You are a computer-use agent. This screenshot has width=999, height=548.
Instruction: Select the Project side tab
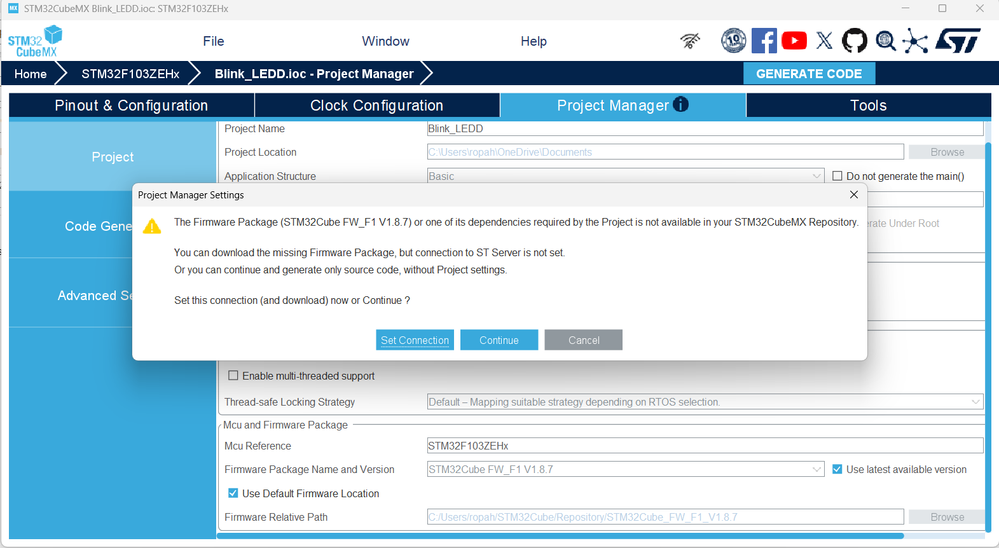pyautogui.click(x=113, y=156)
